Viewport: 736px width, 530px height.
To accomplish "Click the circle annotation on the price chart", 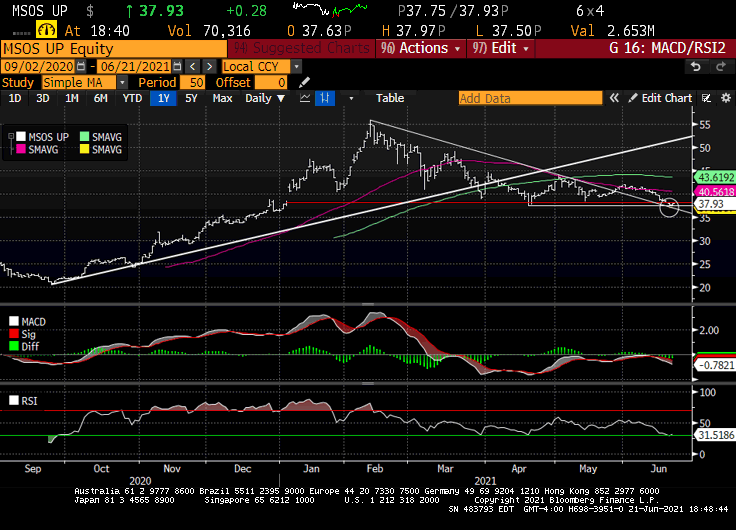I will pyautogui.click(x=669, y=207).
